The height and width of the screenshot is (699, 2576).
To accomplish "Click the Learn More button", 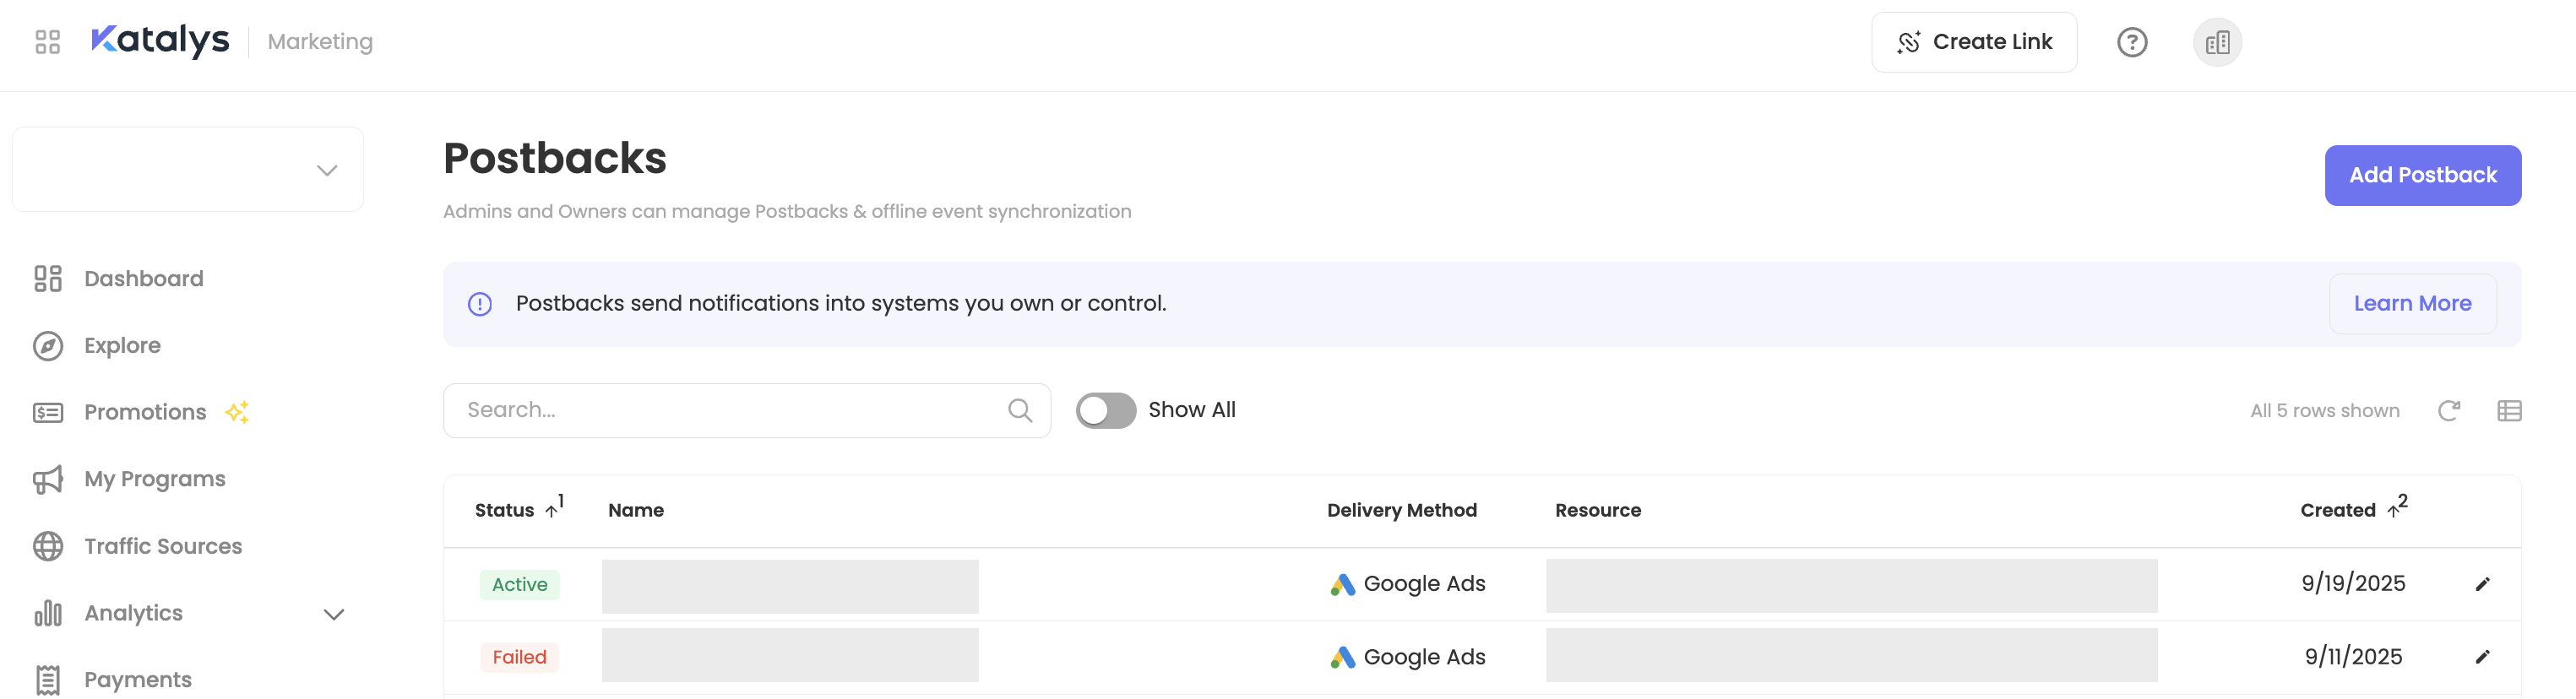I will coord(2411,304).
